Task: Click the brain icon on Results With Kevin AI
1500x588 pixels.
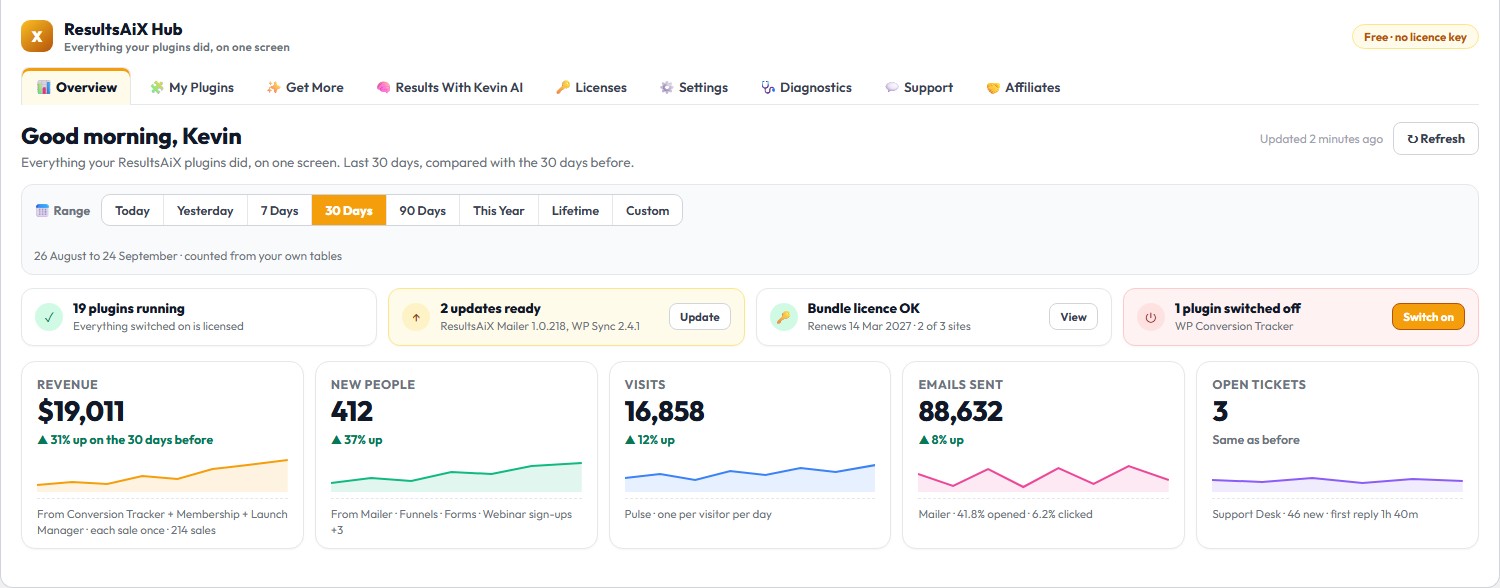Action: (383, 87)
